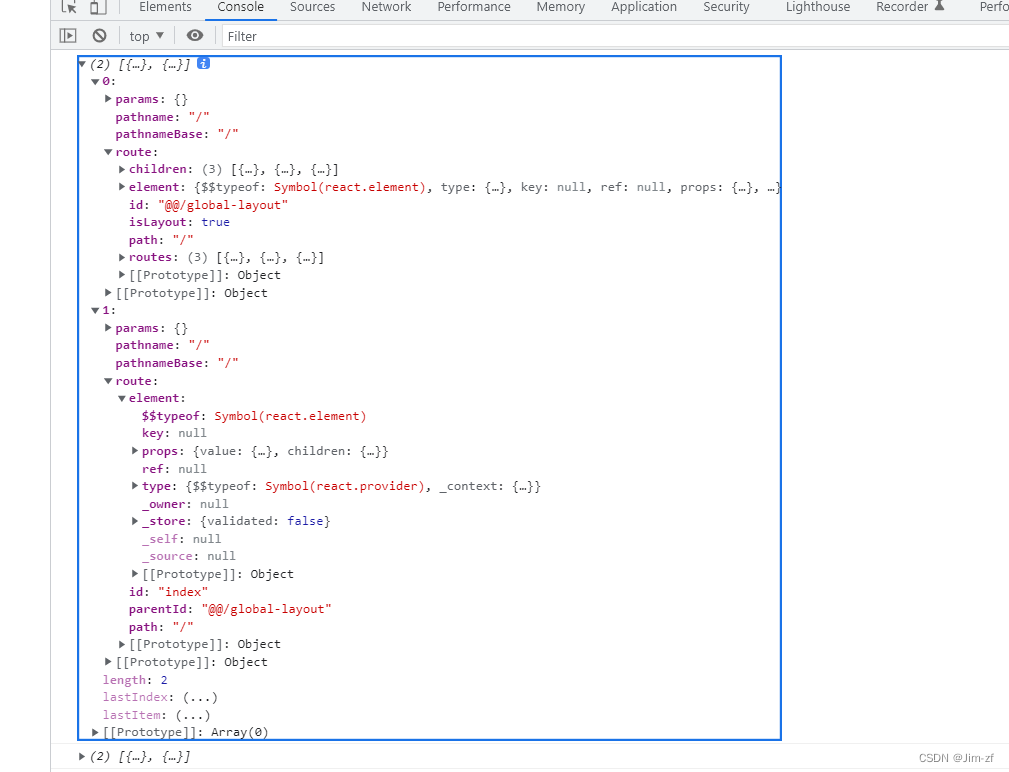Expand the children (3) array
Image resolution: width=1009 pixels, height=772 pixels.
point(122,169)
